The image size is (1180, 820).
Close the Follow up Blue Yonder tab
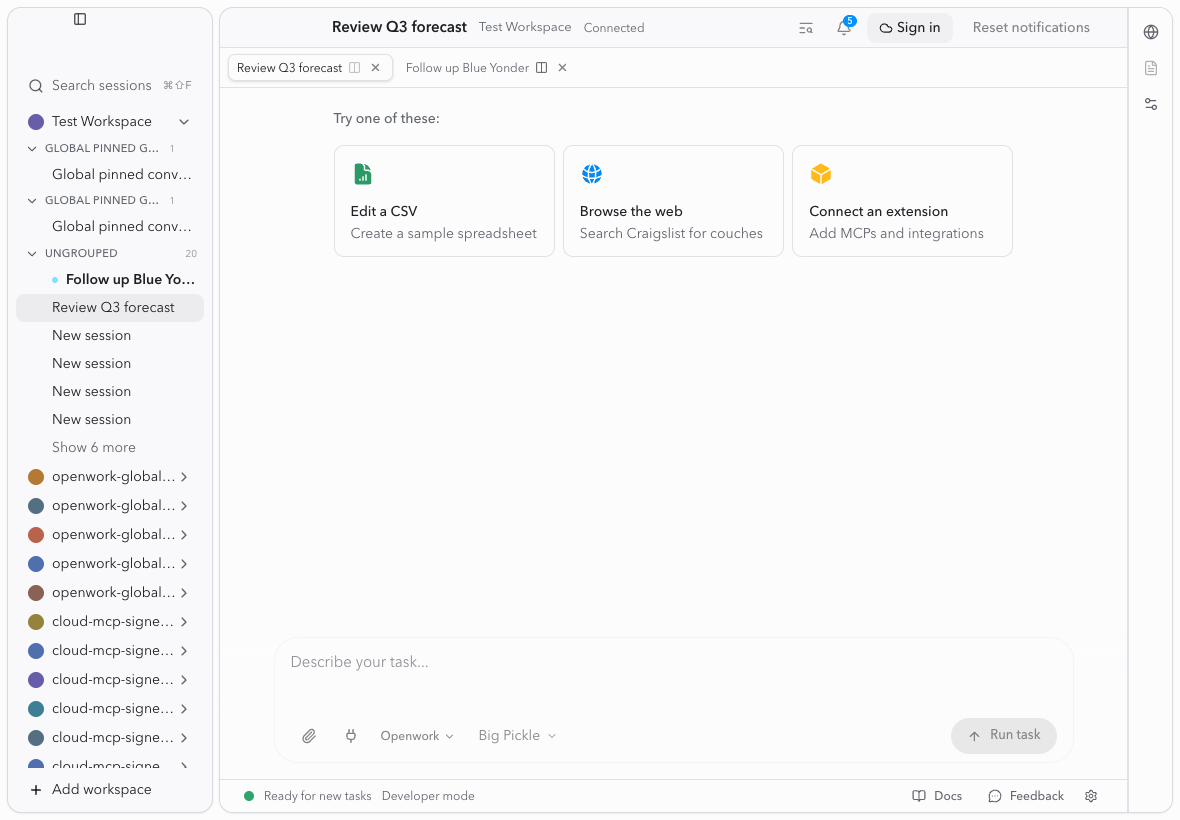[x=562, y=68]
